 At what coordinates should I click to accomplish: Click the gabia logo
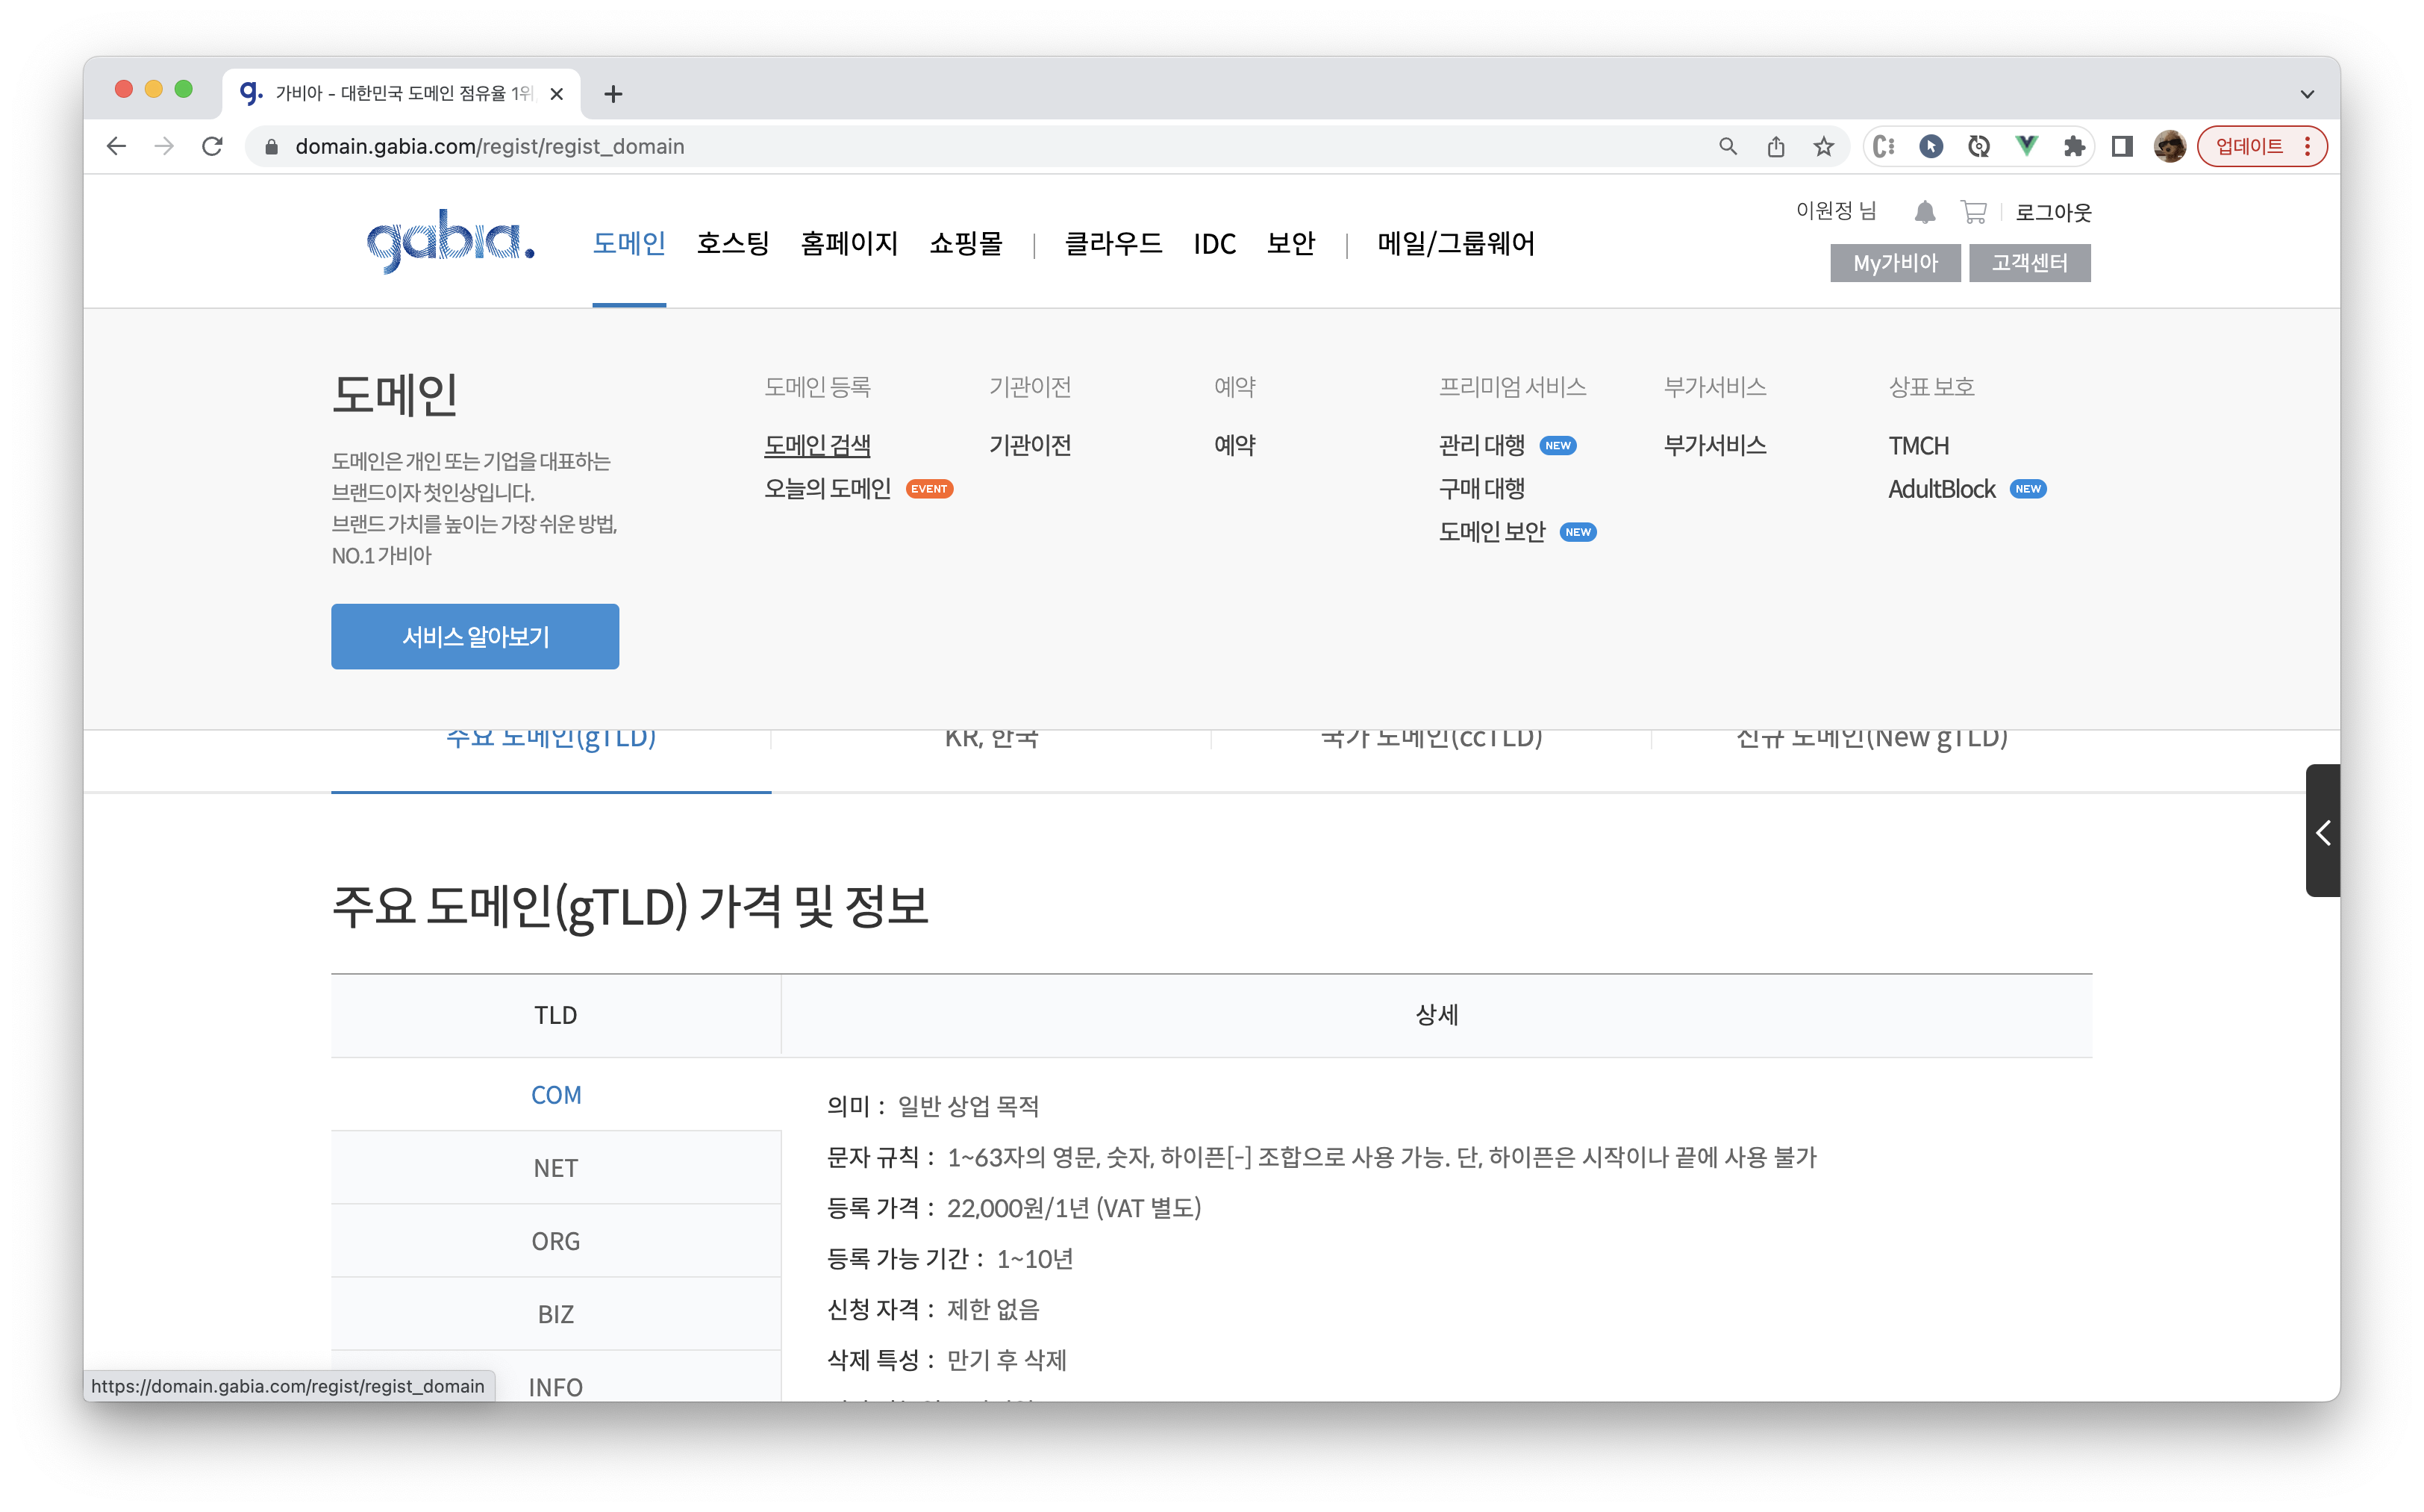[451, 241]
